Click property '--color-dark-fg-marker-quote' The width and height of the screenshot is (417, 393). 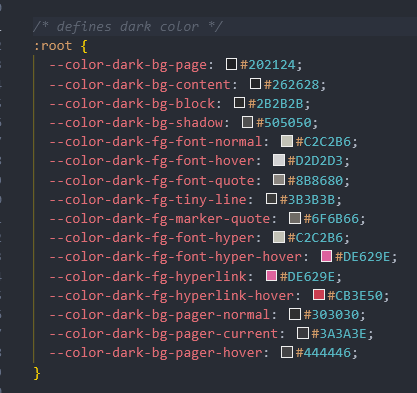click(160, 219)
